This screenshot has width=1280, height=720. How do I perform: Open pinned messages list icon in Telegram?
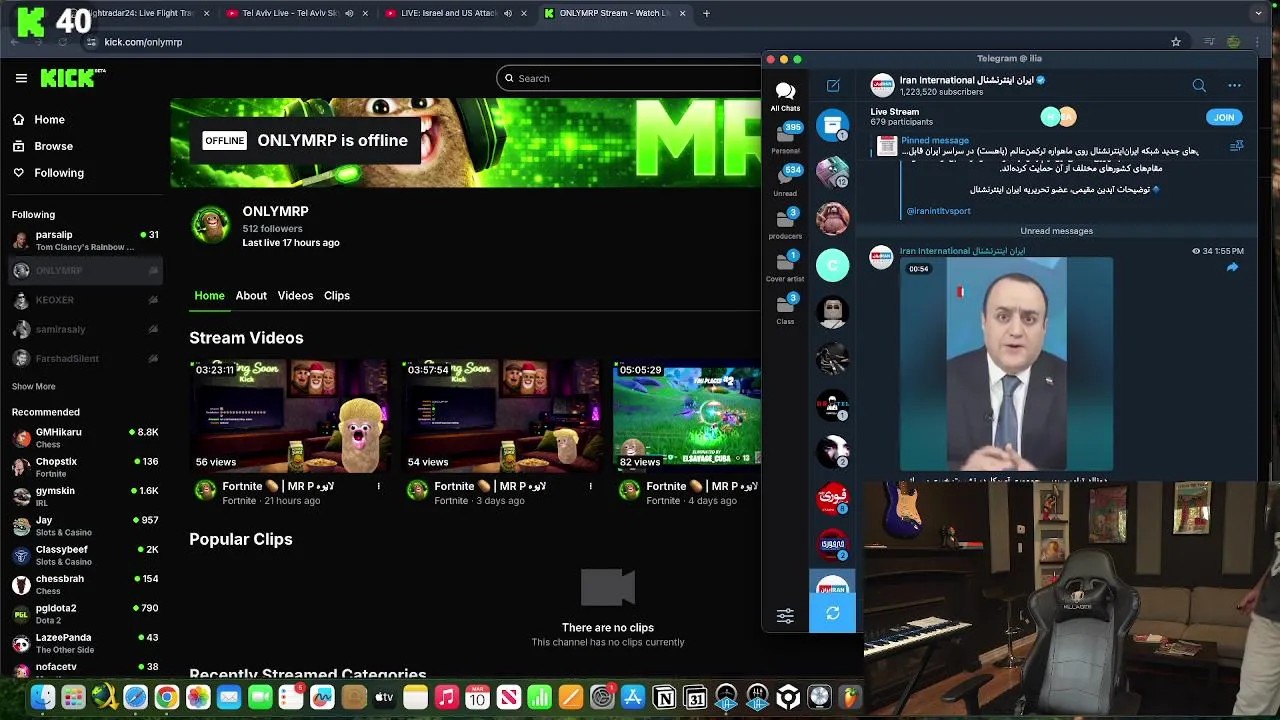tap(1237, 146)
